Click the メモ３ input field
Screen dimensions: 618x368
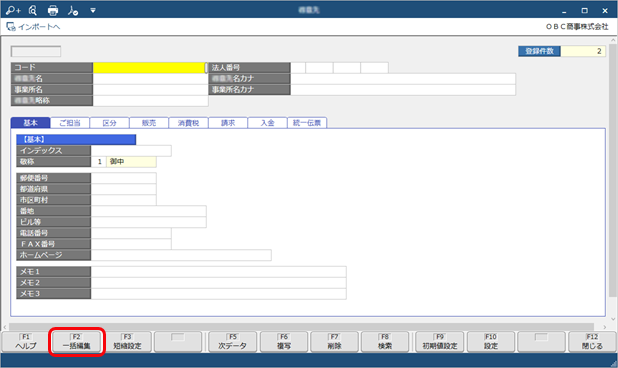click(218, 294)
